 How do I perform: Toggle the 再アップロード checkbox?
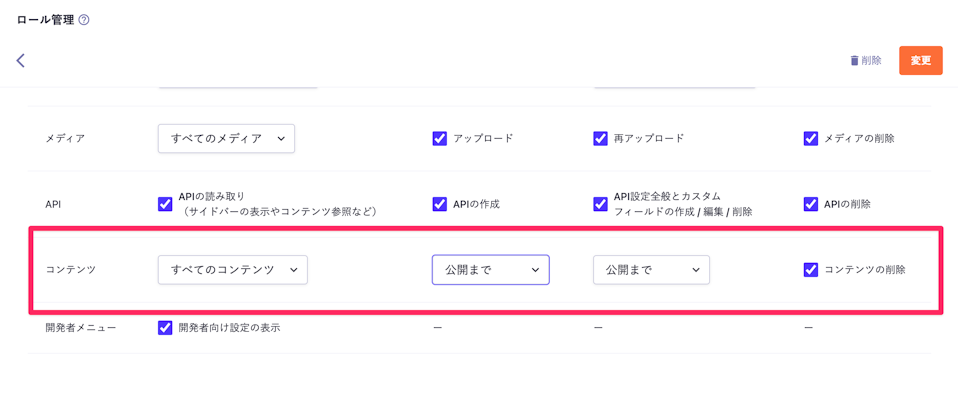(600, 138)
